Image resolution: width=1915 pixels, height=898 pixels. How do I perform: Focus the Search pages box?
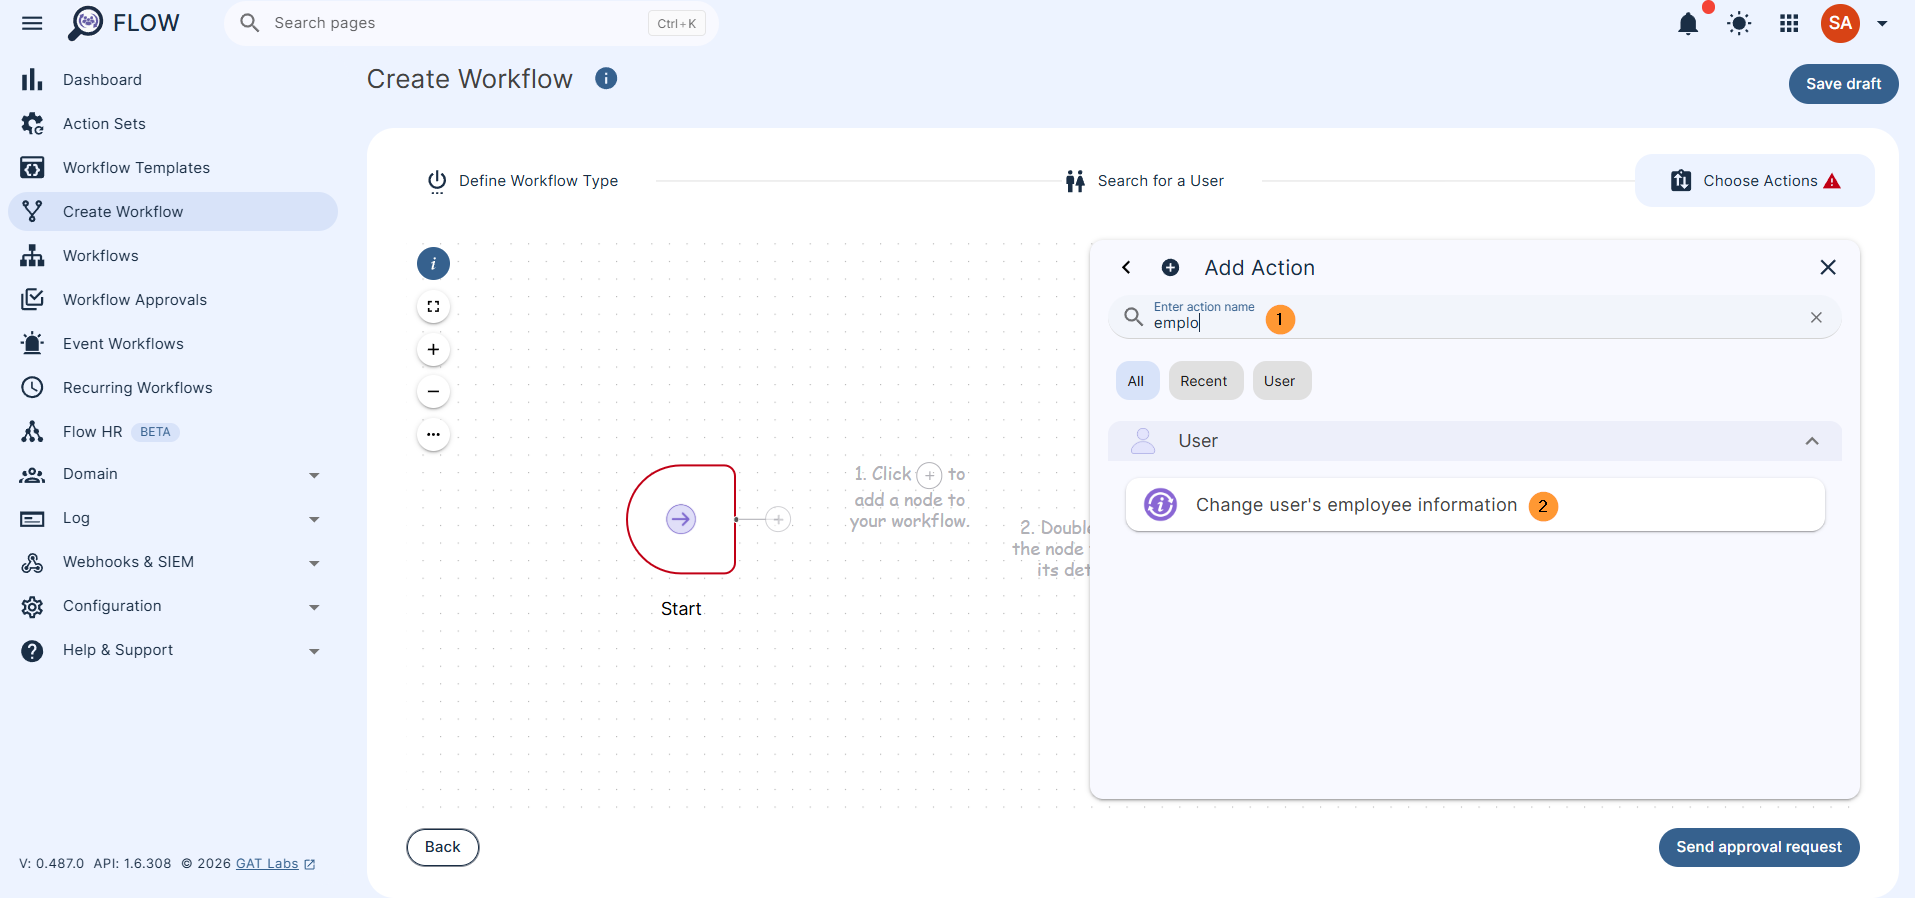pyautogui.click(x=472, y=23)
